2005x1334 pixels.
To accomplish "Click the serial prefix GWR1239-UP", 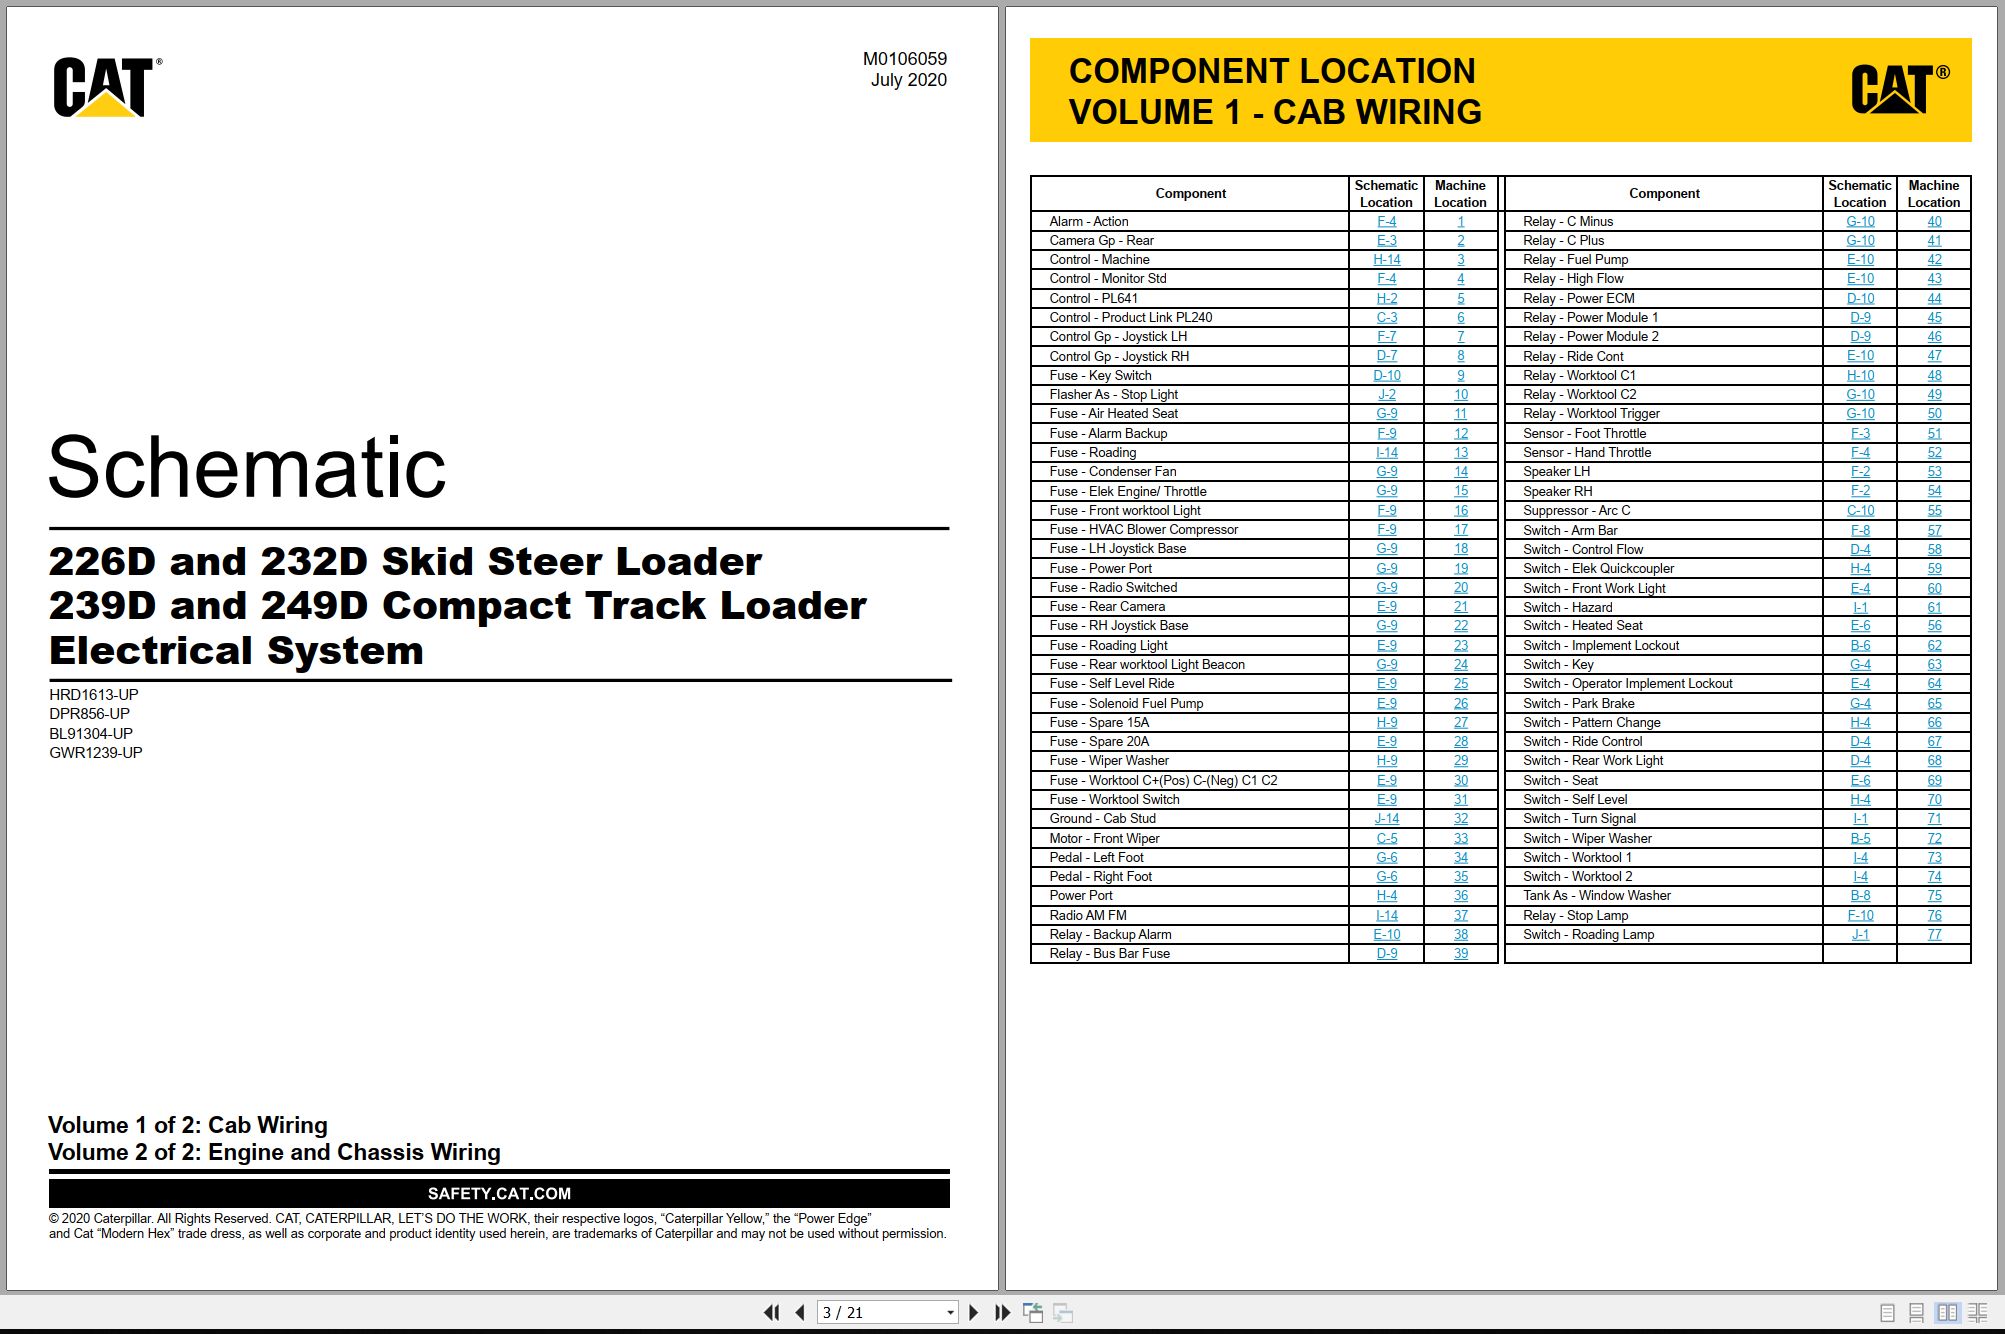I will pos(96,753).
